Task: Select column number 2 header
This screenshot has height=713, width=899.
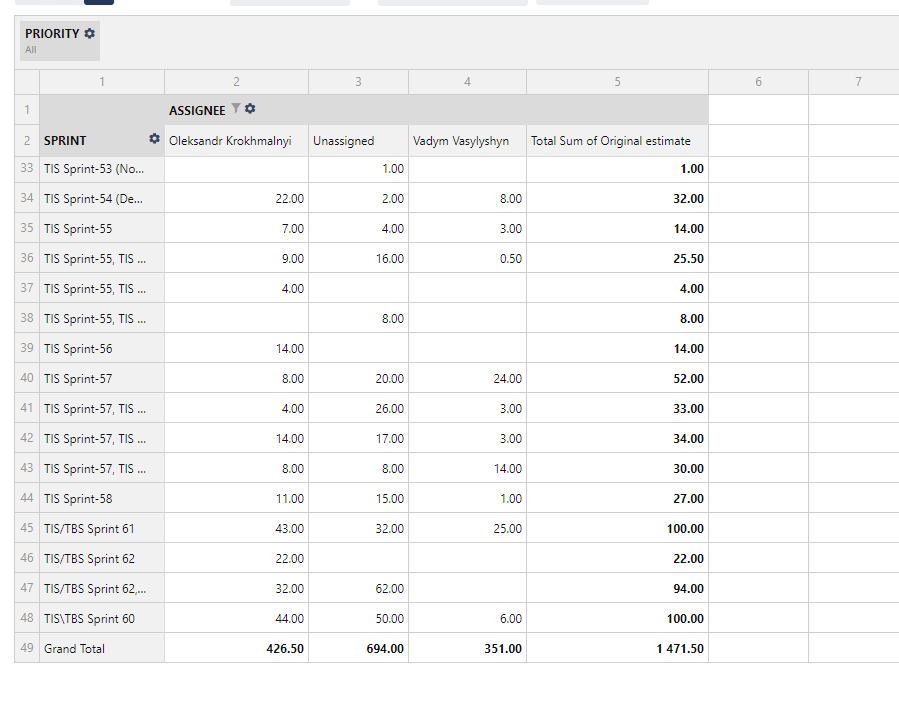Action: (x=236, y=82)
